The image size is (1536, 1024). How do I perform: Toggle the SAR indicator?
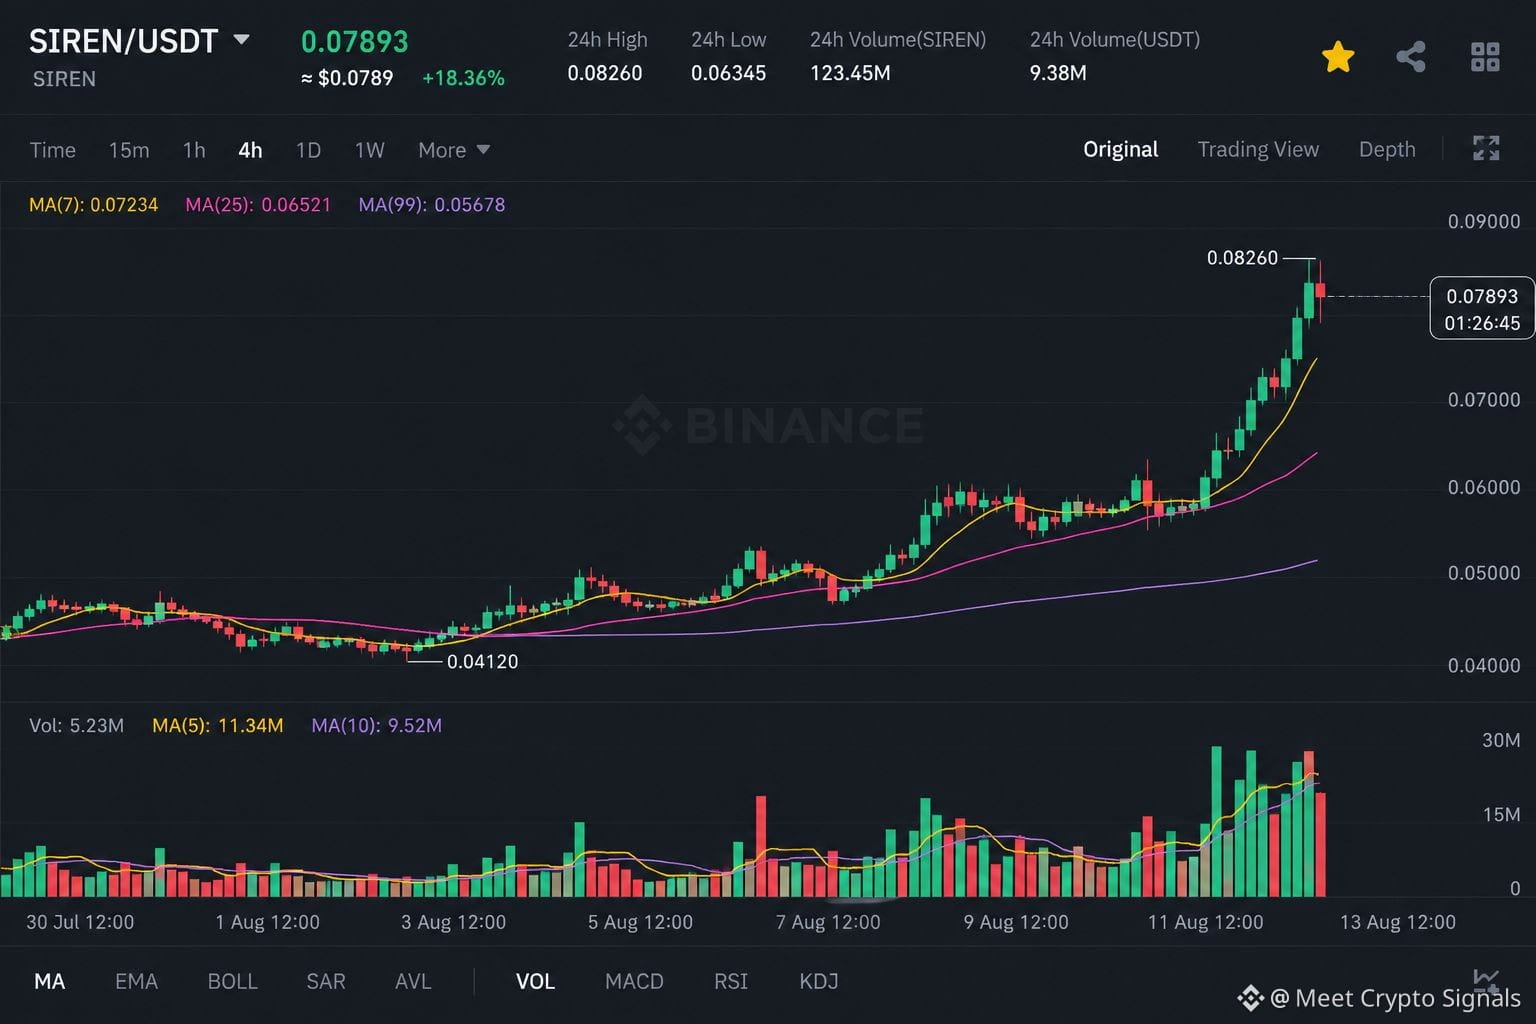point(326,981)
